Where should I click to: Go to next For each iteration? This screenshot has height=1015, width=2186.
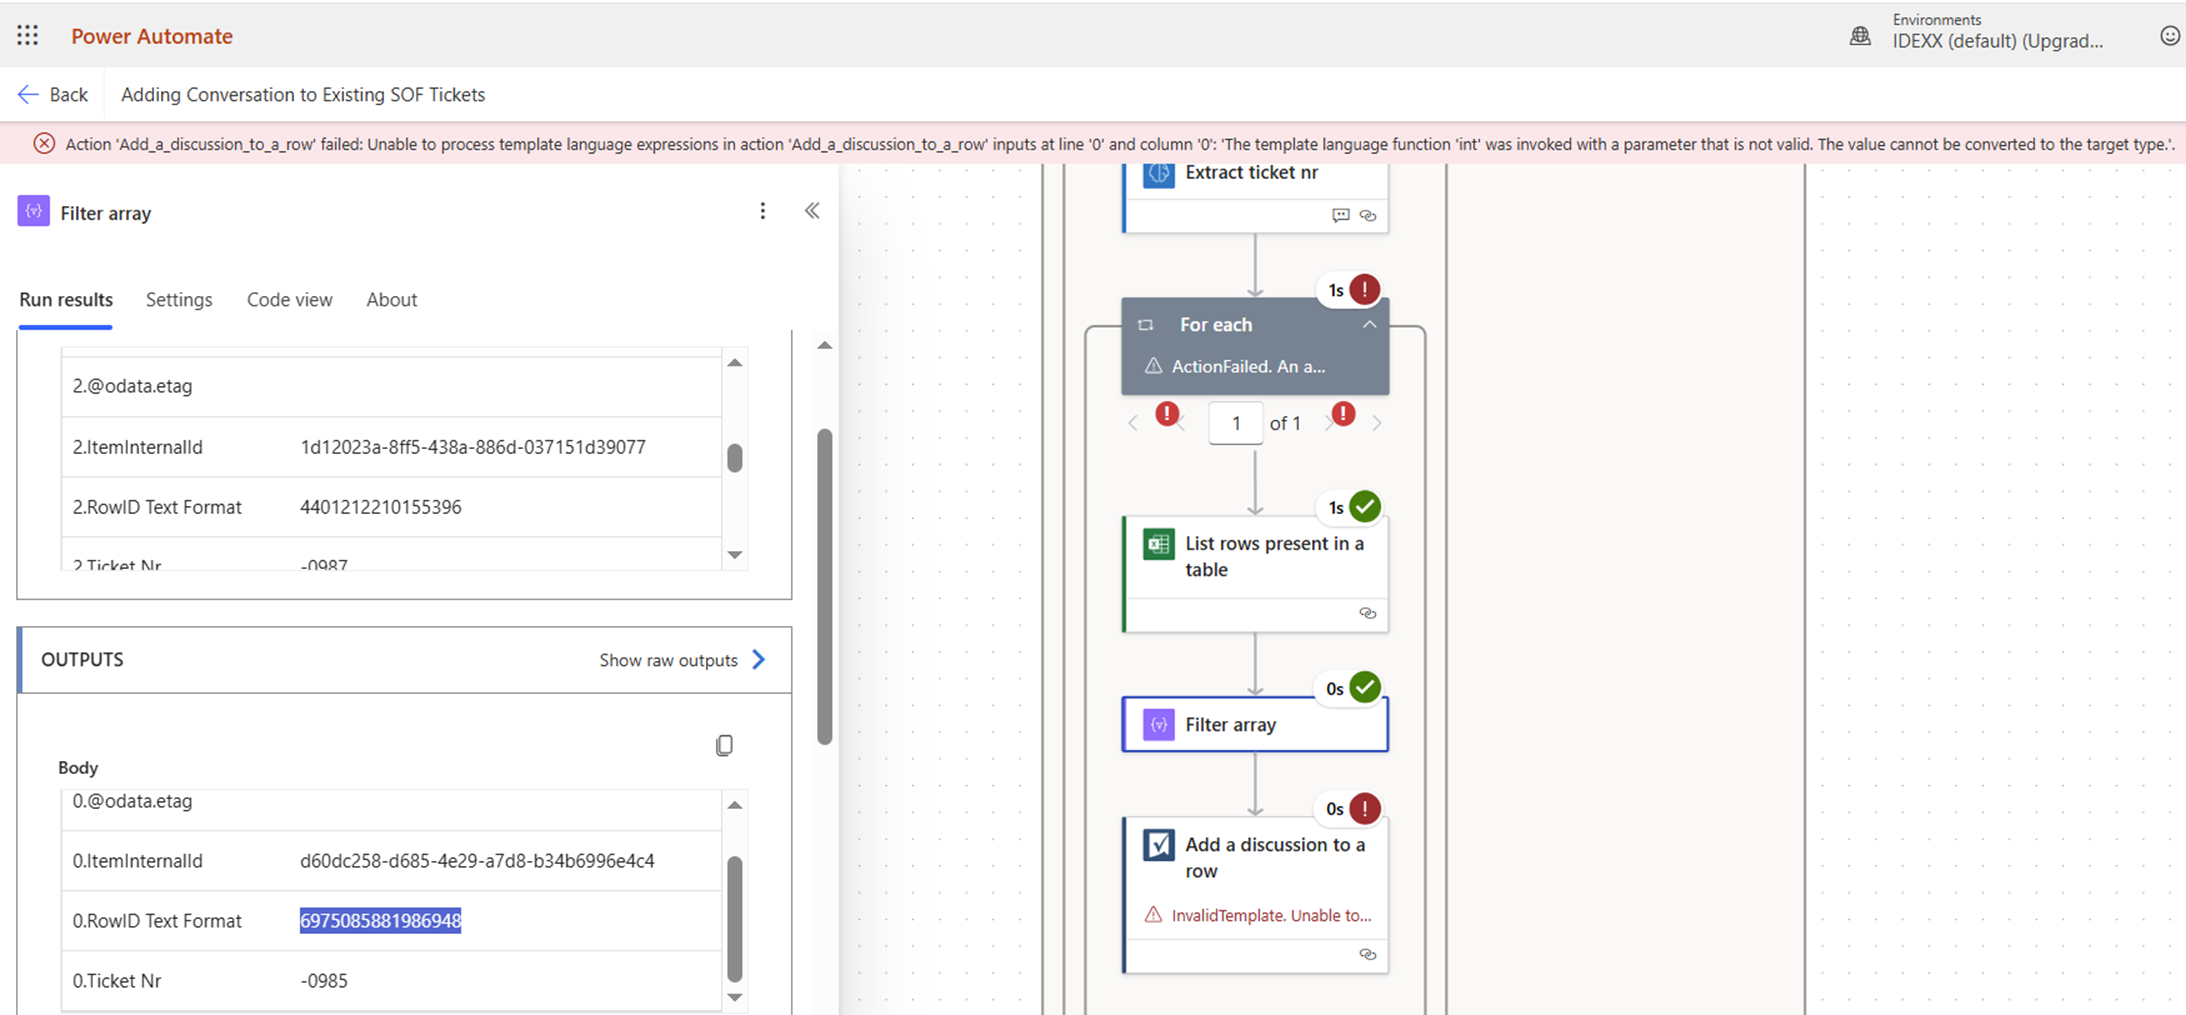[1377, 423]
